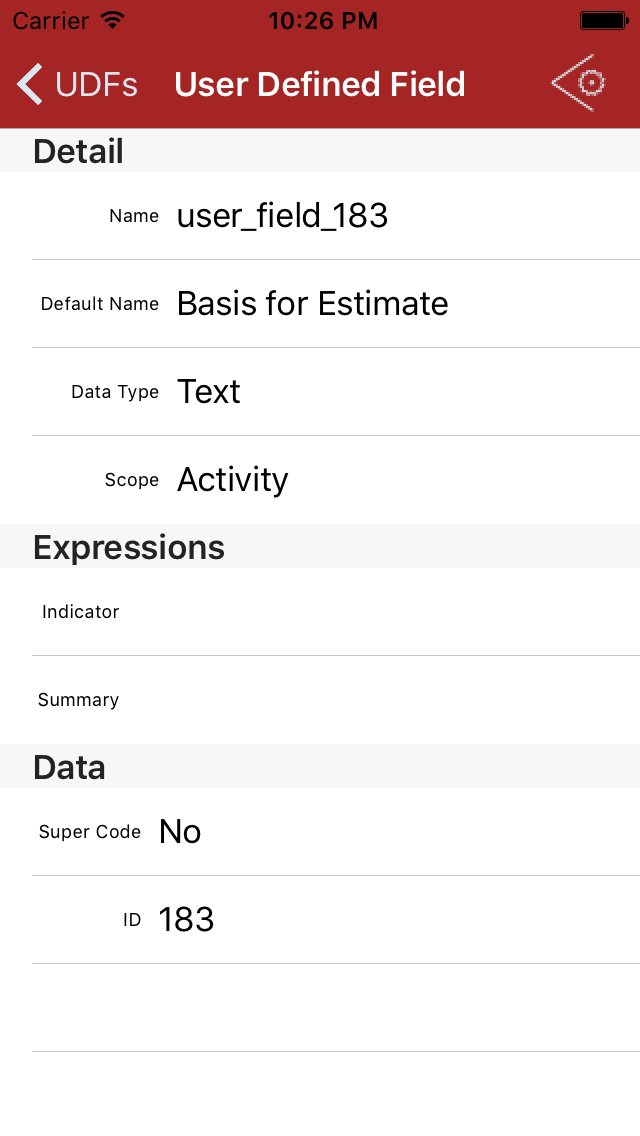Tap the Detail section header
This screenshot has width=640, height=1136.
coord(79,151)
